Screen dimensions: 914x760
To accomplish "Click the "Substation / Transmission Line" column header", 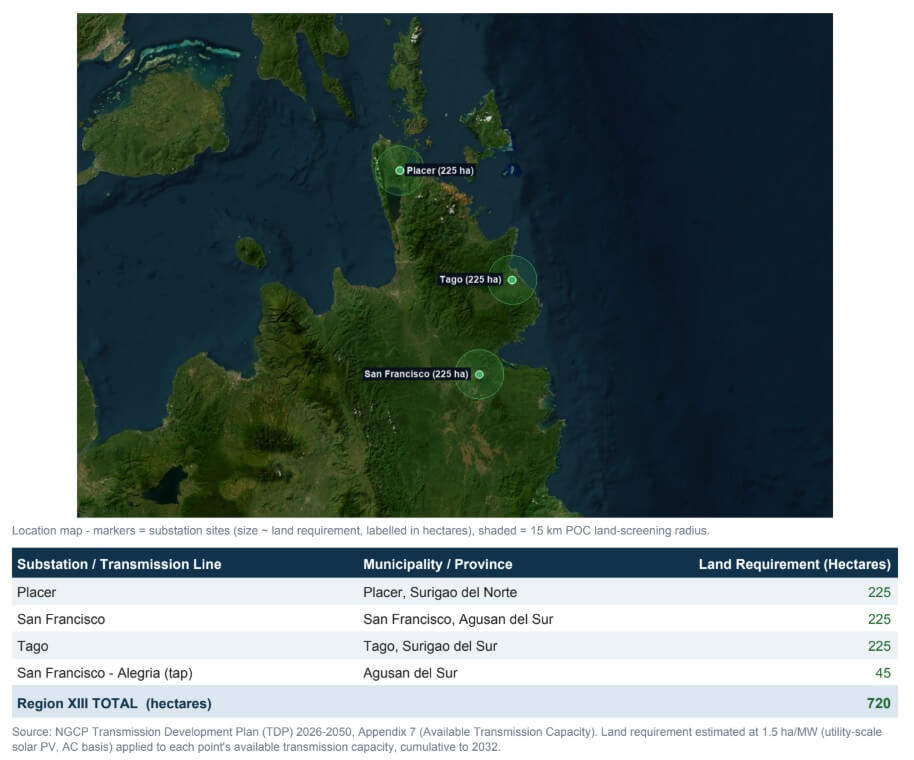I will coord(119,564).
